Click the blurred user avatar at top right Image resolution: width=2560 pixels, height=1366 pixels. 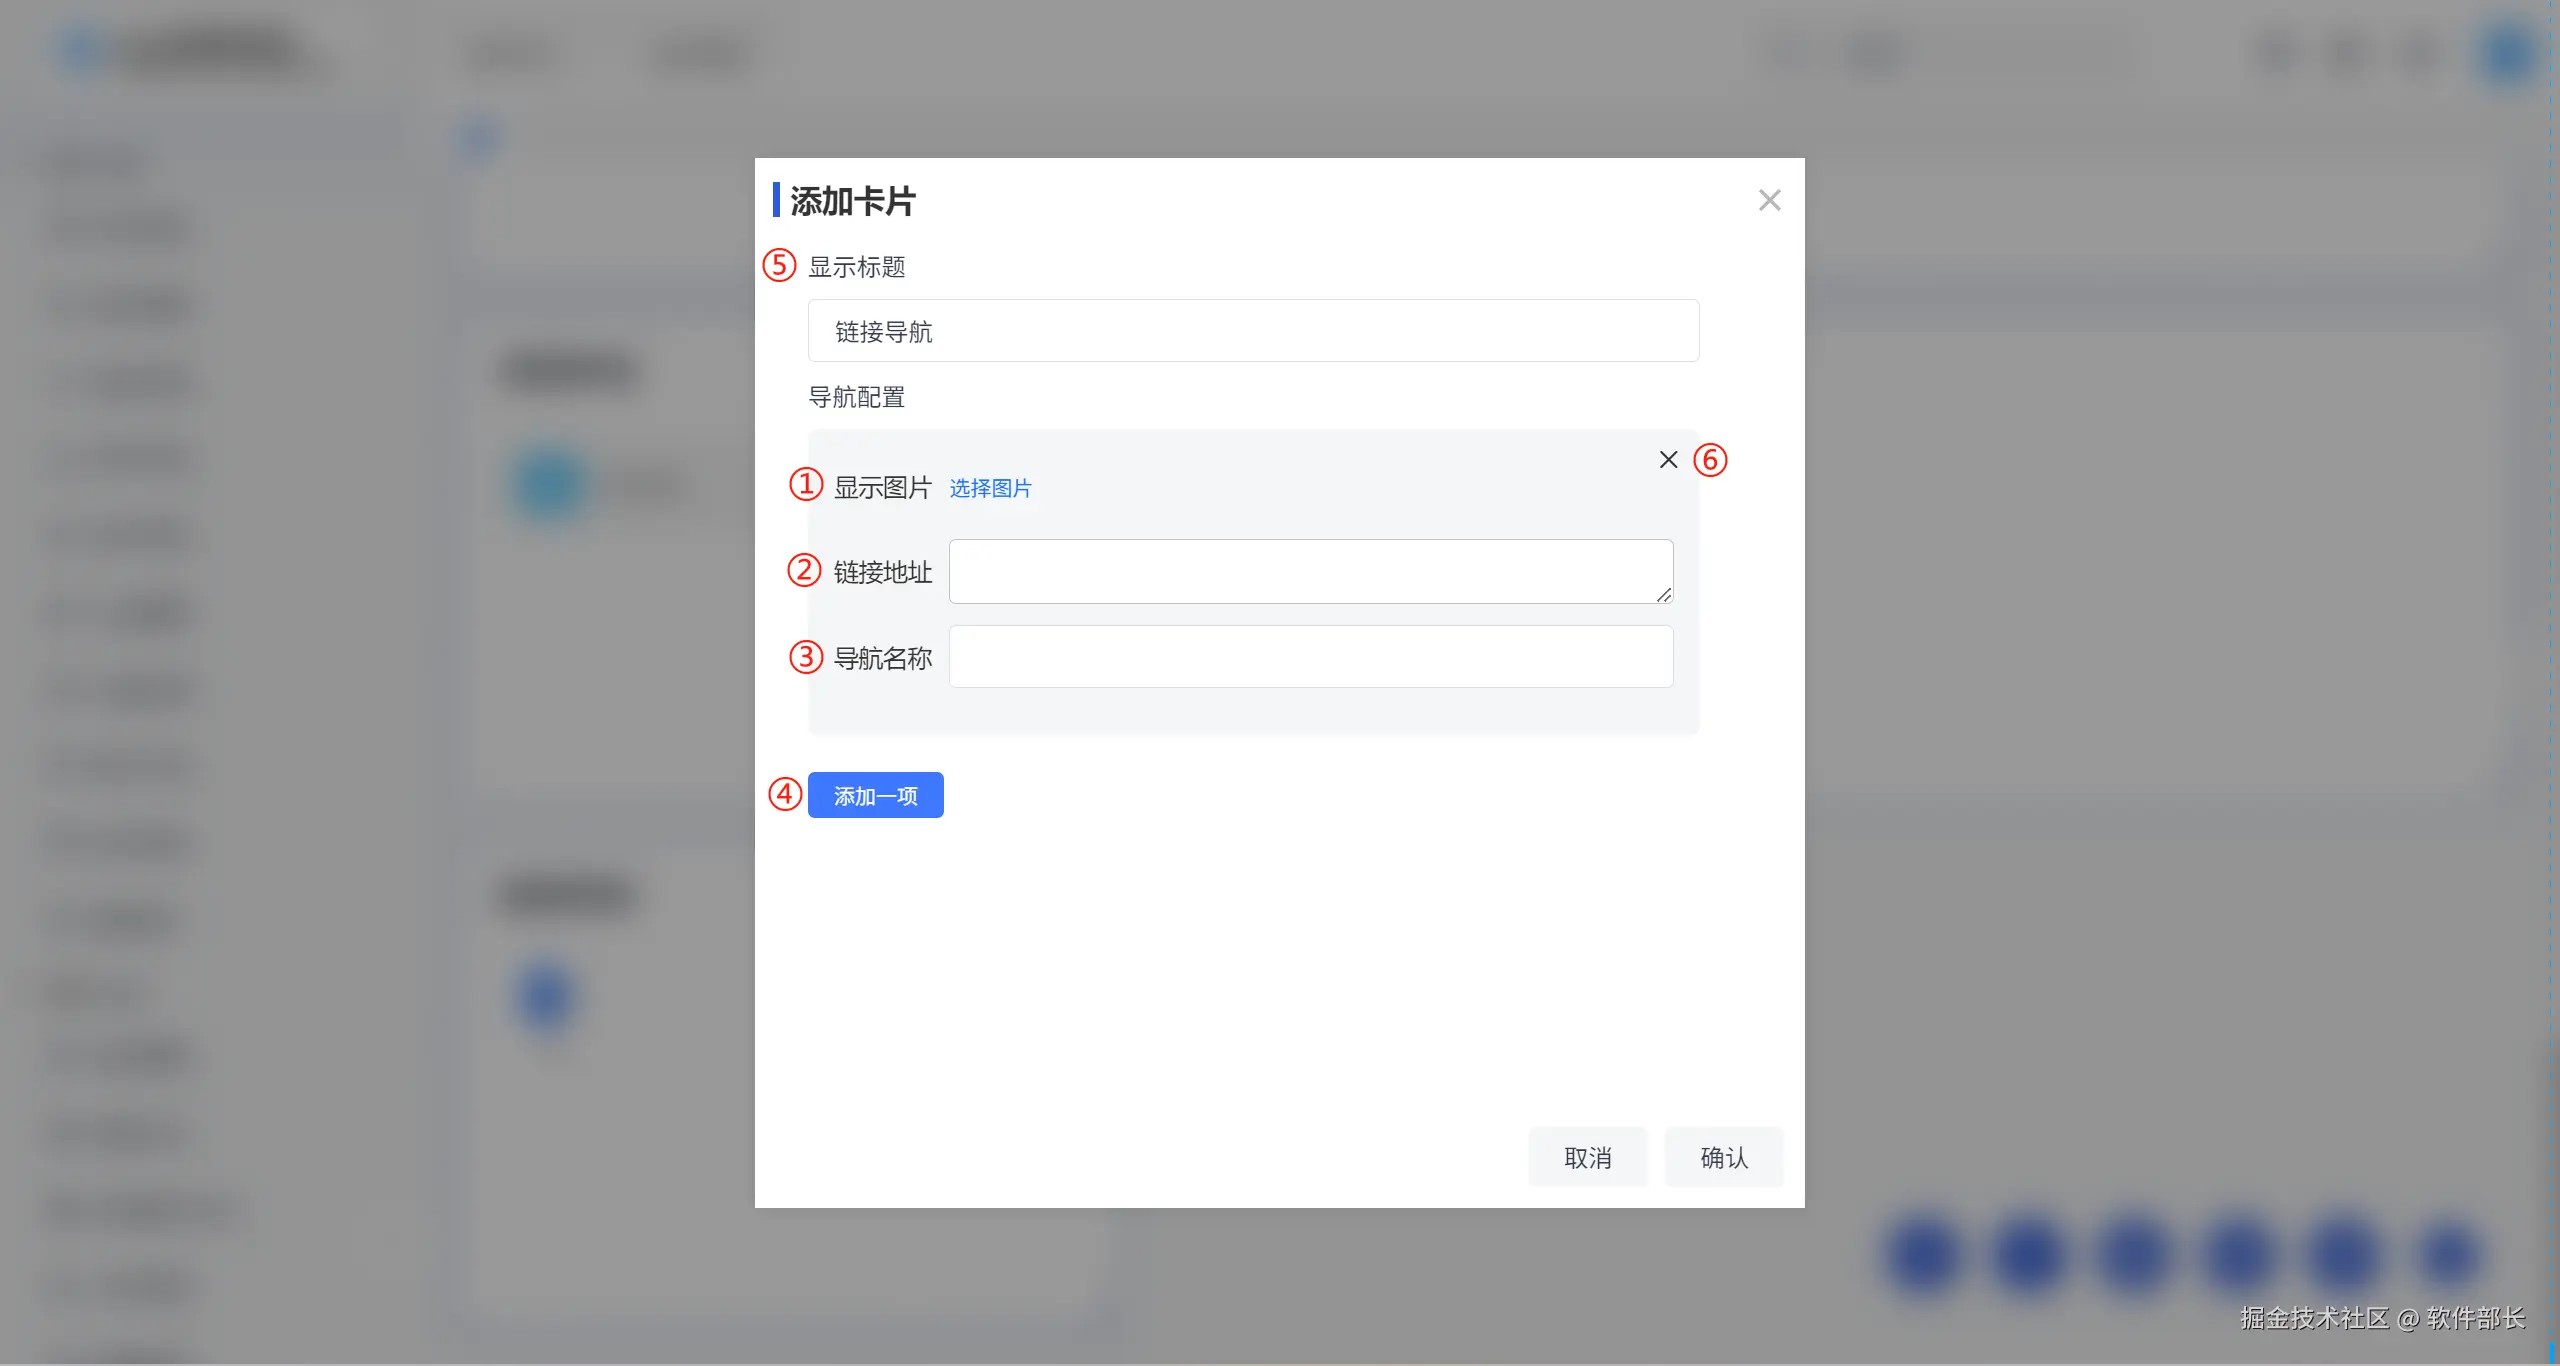tap(2508, 54)
